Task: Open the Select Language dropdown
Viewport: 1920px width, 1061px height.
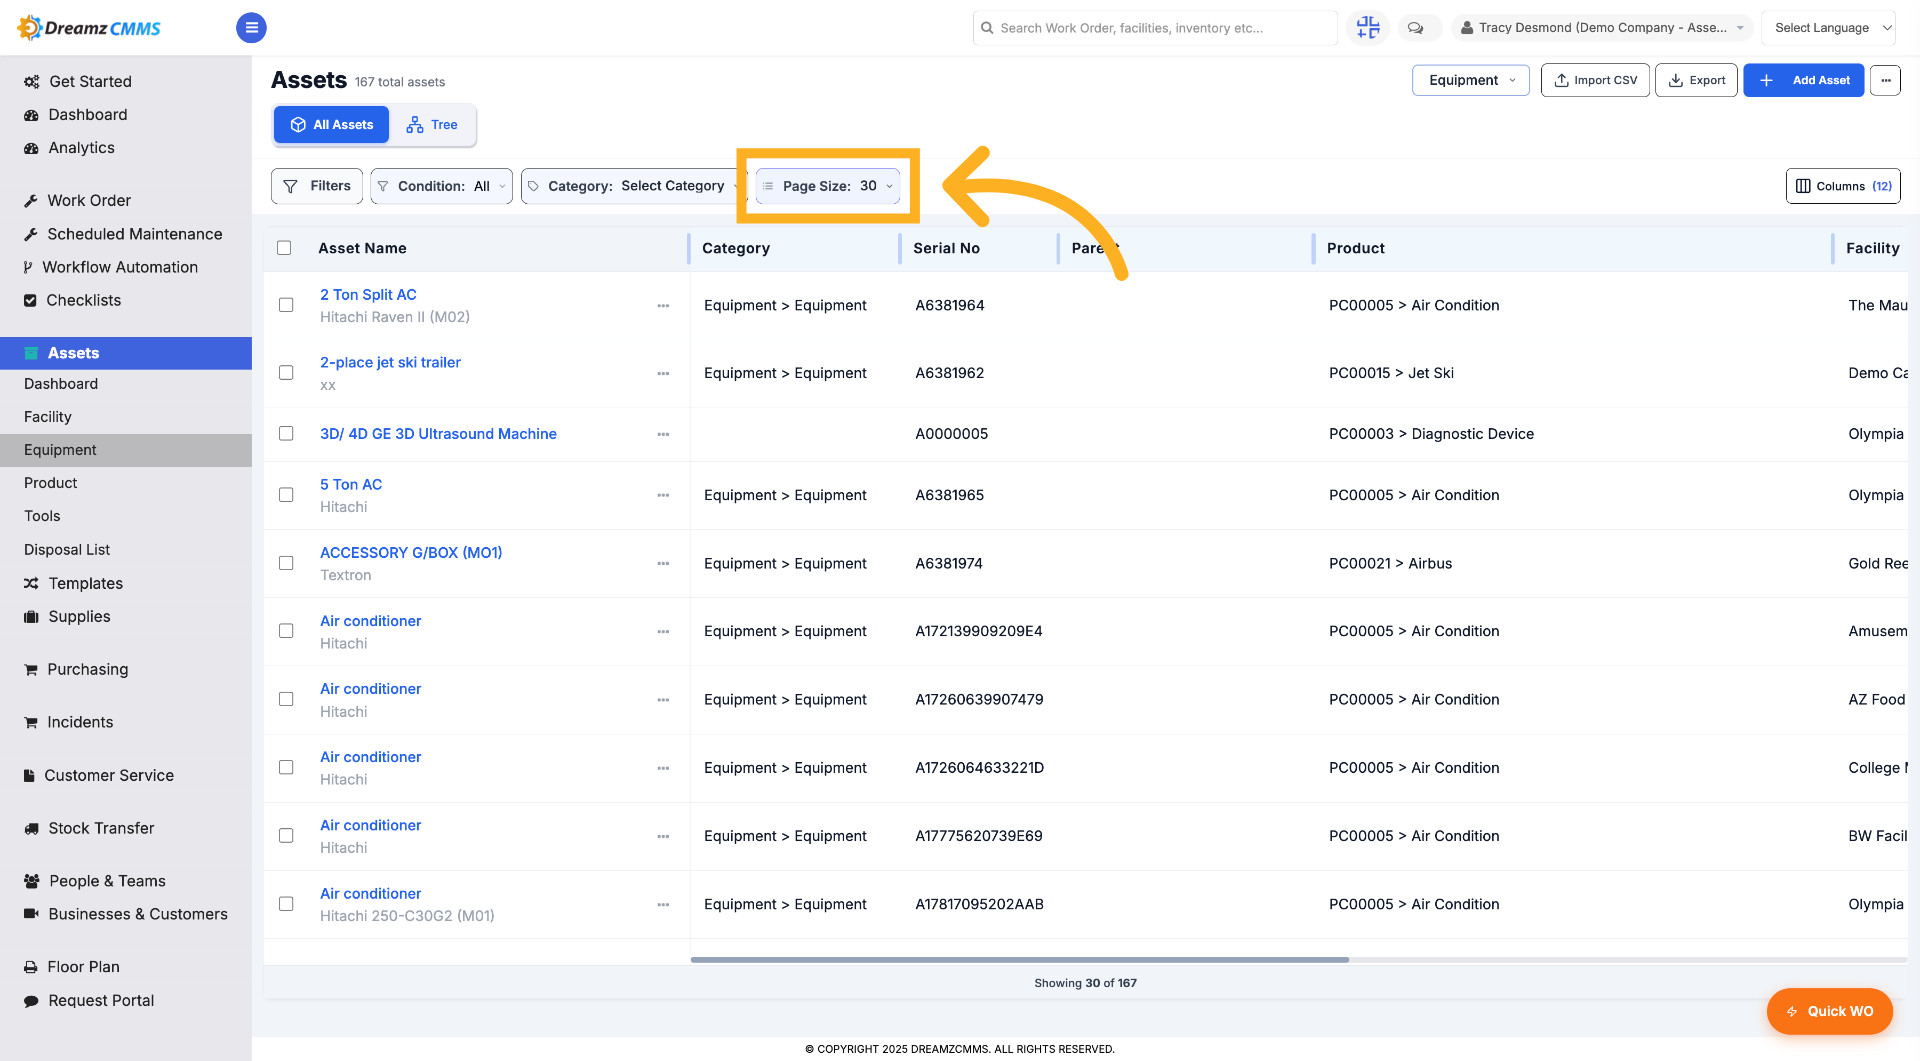Action: click(x=1828, y=28)
